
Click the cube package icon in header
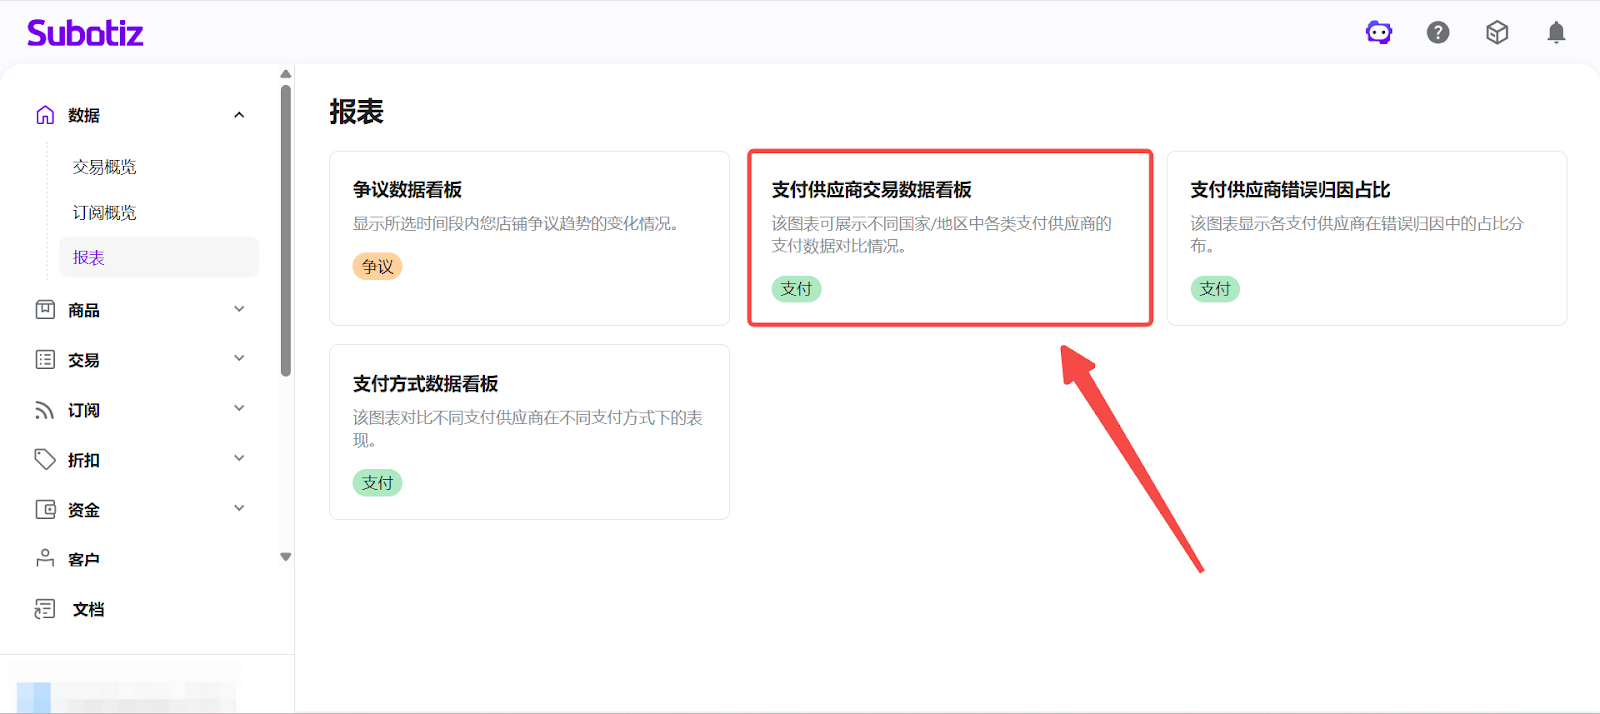(1497, 33)
